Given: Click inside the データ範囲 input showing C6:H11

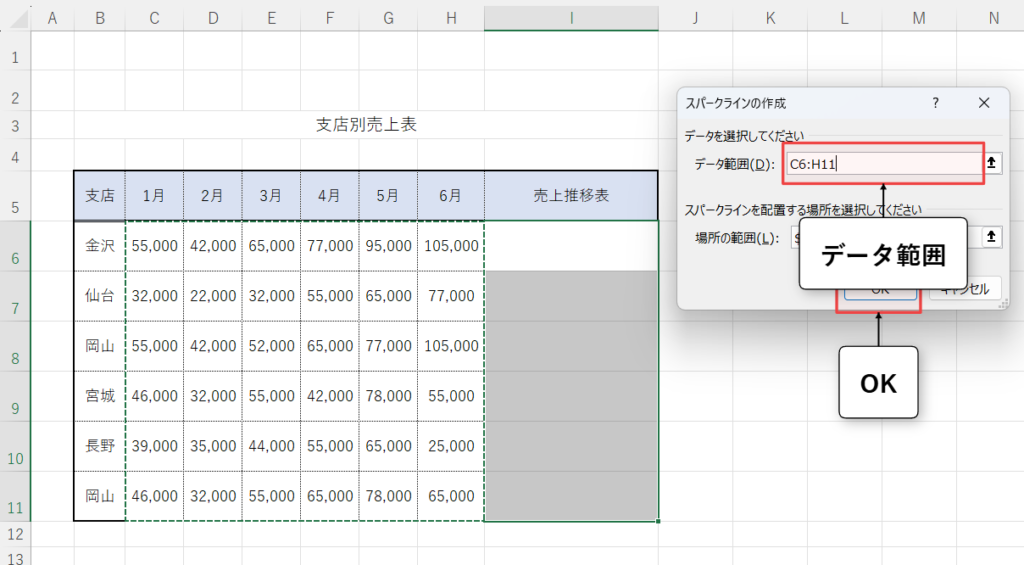Looking at the screenshot, I should click(880, 164).
